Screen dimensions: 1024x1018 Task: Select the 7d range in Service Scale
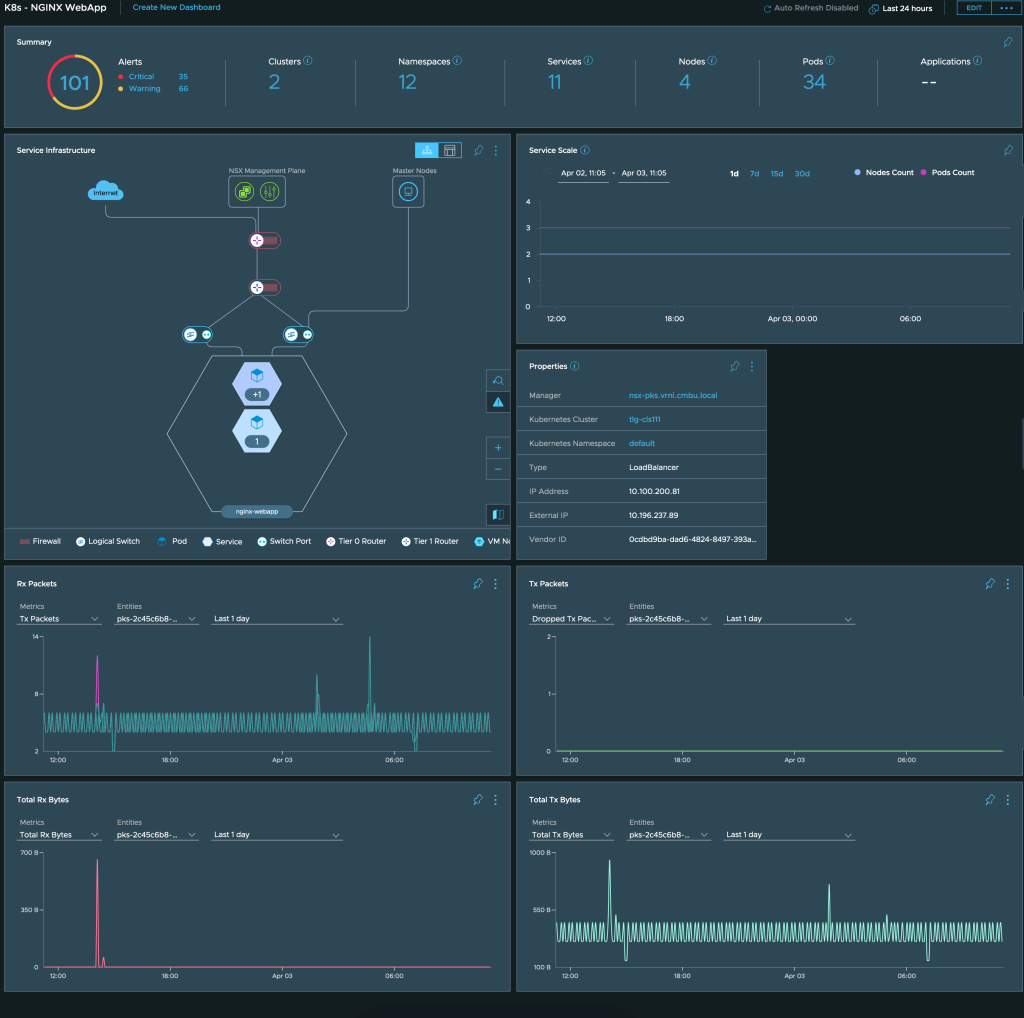coord(754,174)
